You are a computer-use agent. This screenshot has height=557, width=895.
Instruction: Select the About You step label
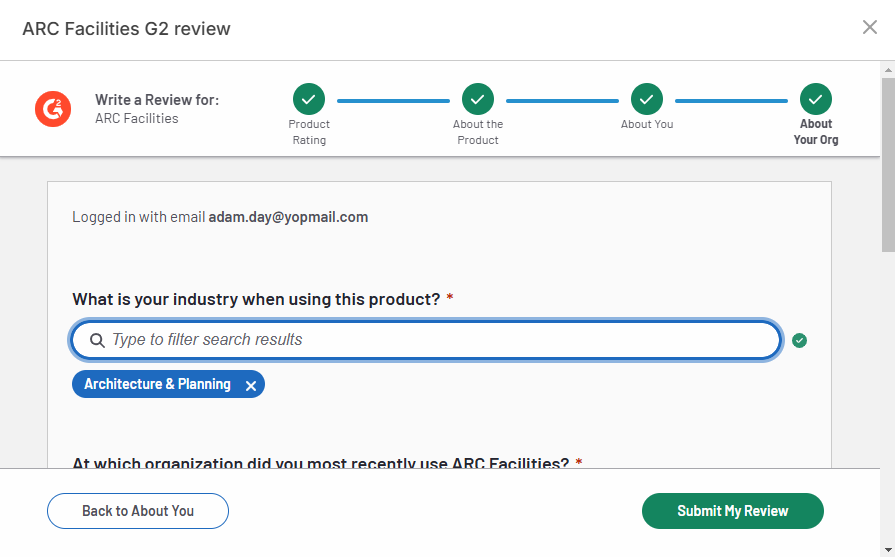[647, 124]
